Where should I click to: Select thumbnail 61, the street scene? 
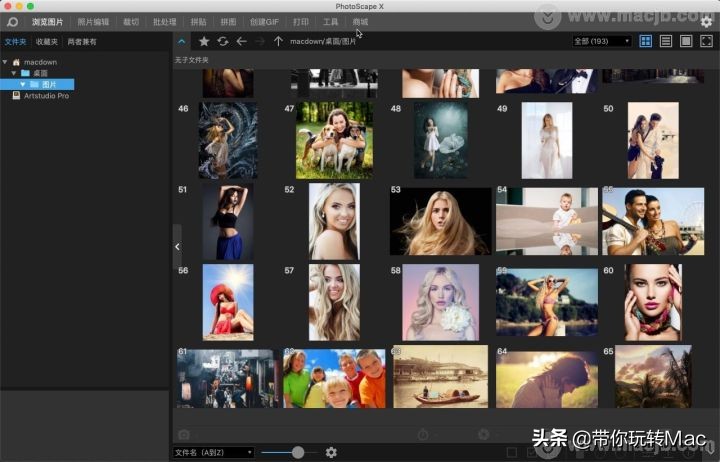coord(228,379)
